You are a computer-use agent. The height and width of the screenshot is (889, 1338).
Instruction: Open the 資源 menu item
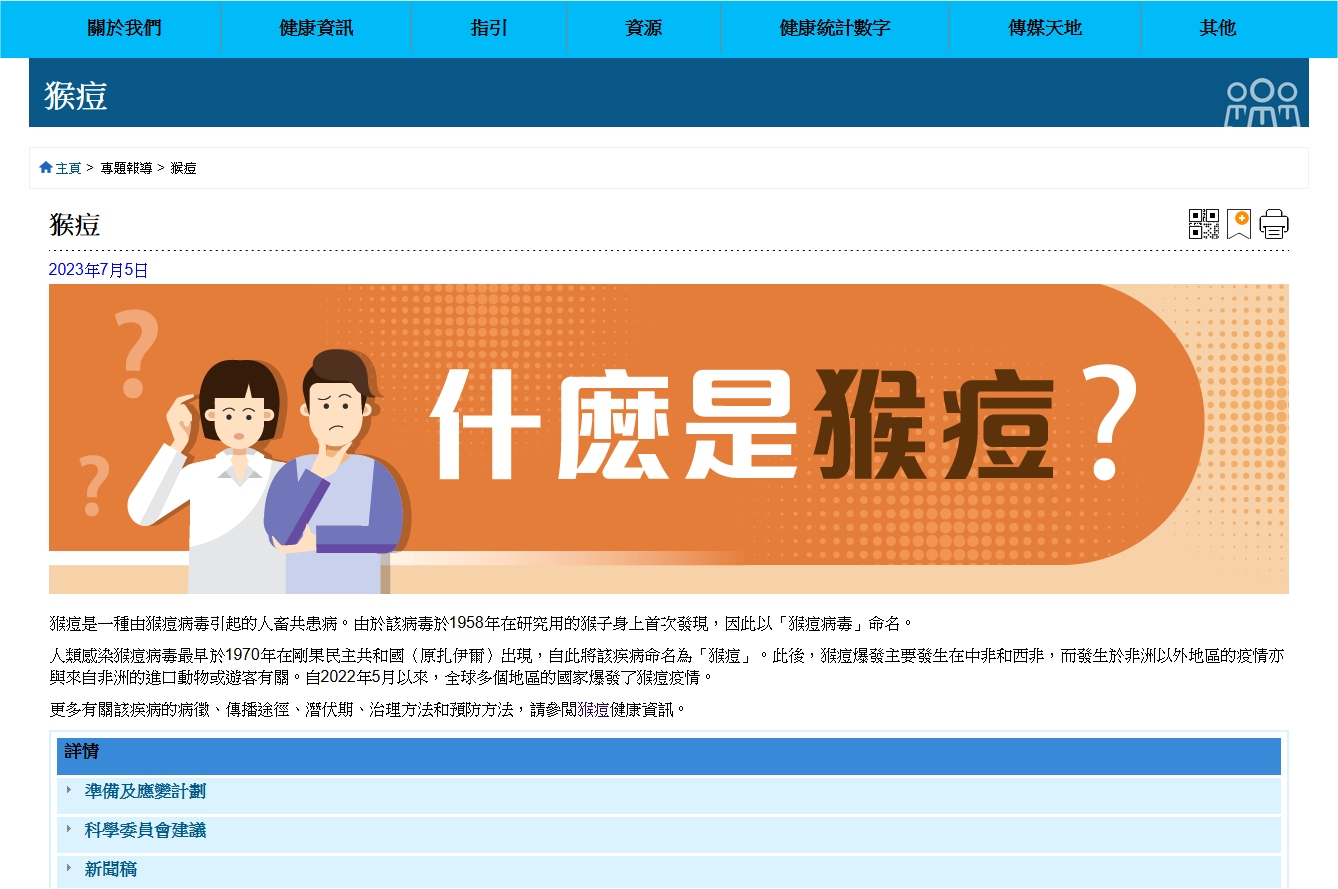643,28
